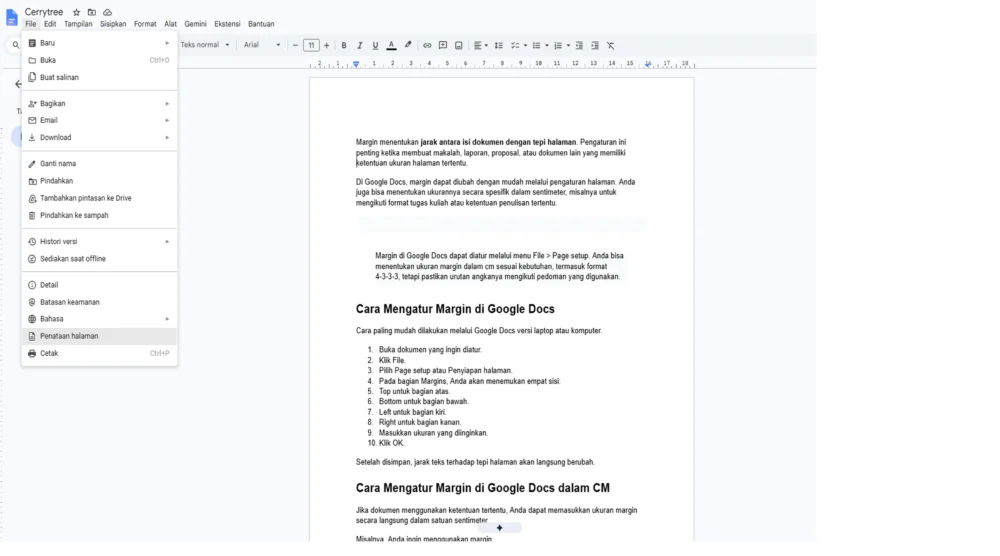Star the Cerrytree document
1000x556 pixels.
point(77,12)
